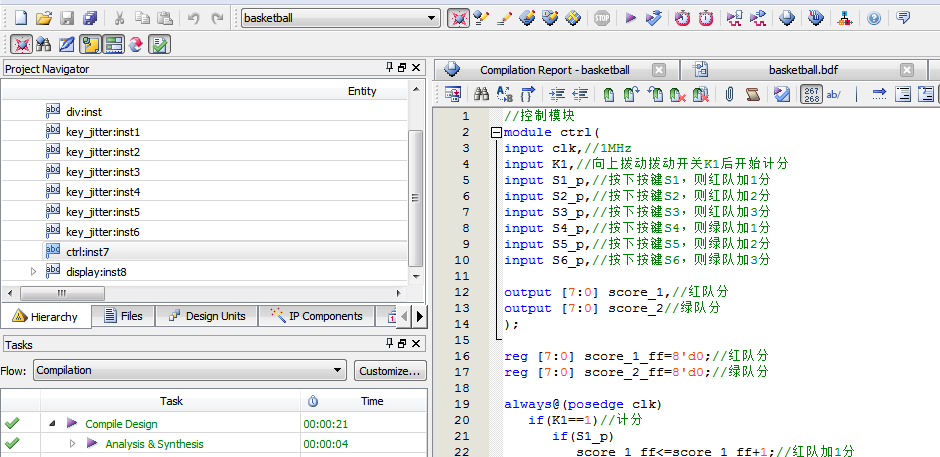Select ctrl:inst7 in the hierarchy
The image size is (940, 457).
(88, 252)
